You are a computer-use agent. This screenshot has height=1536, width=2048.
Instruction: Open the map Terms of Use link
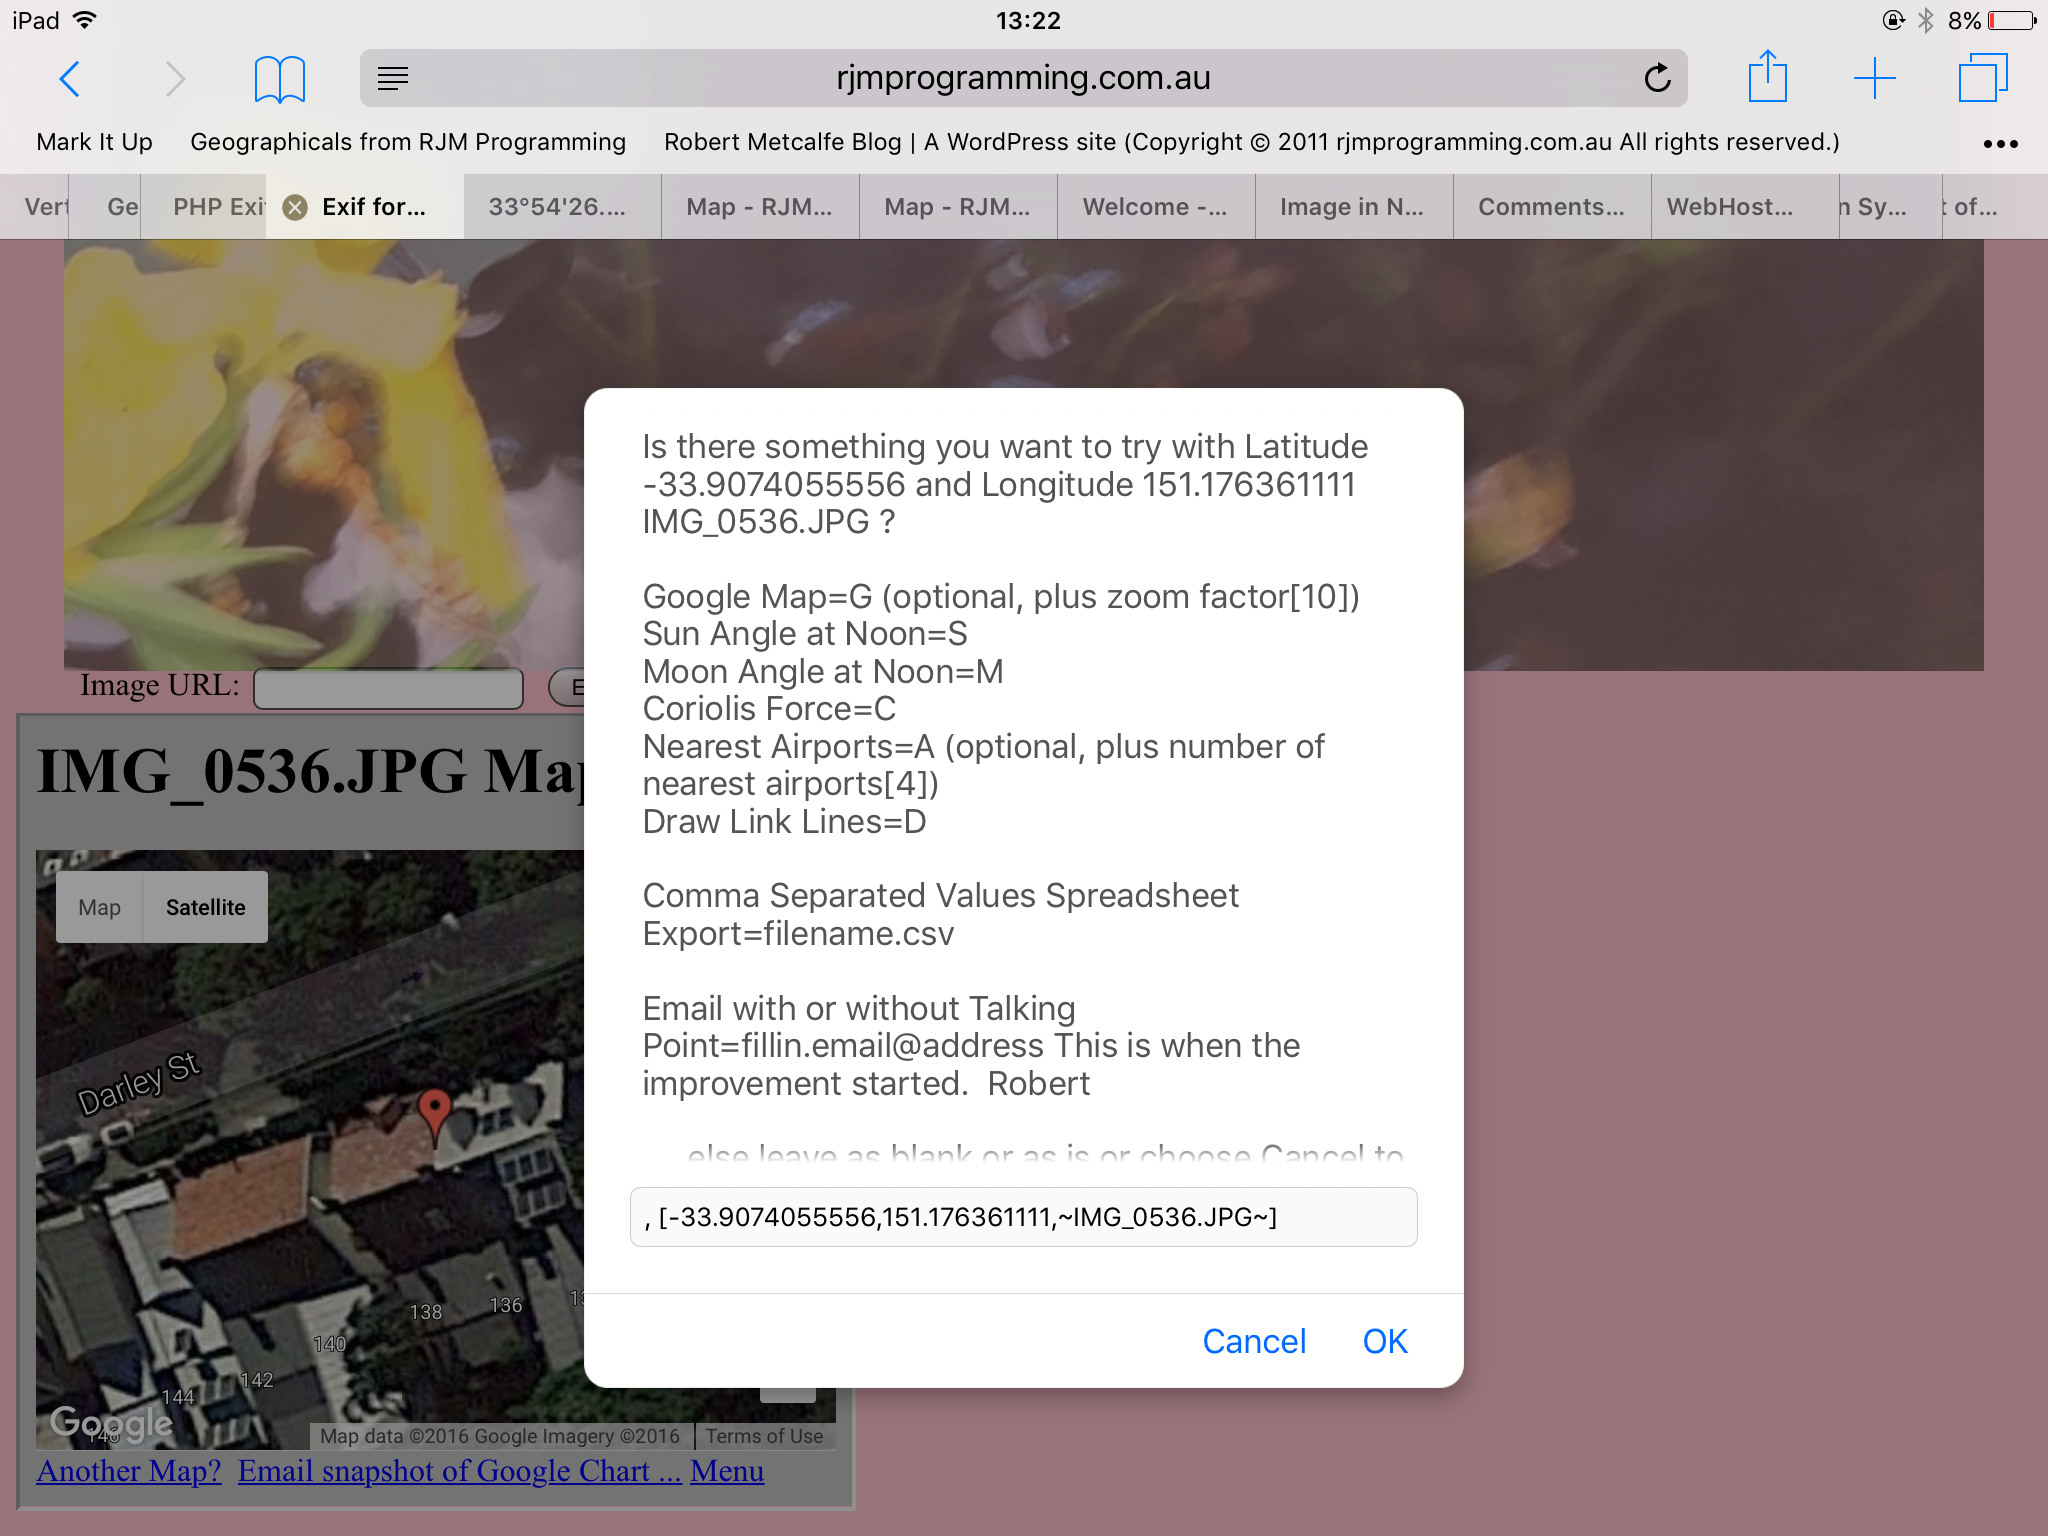pos(764,1436)
